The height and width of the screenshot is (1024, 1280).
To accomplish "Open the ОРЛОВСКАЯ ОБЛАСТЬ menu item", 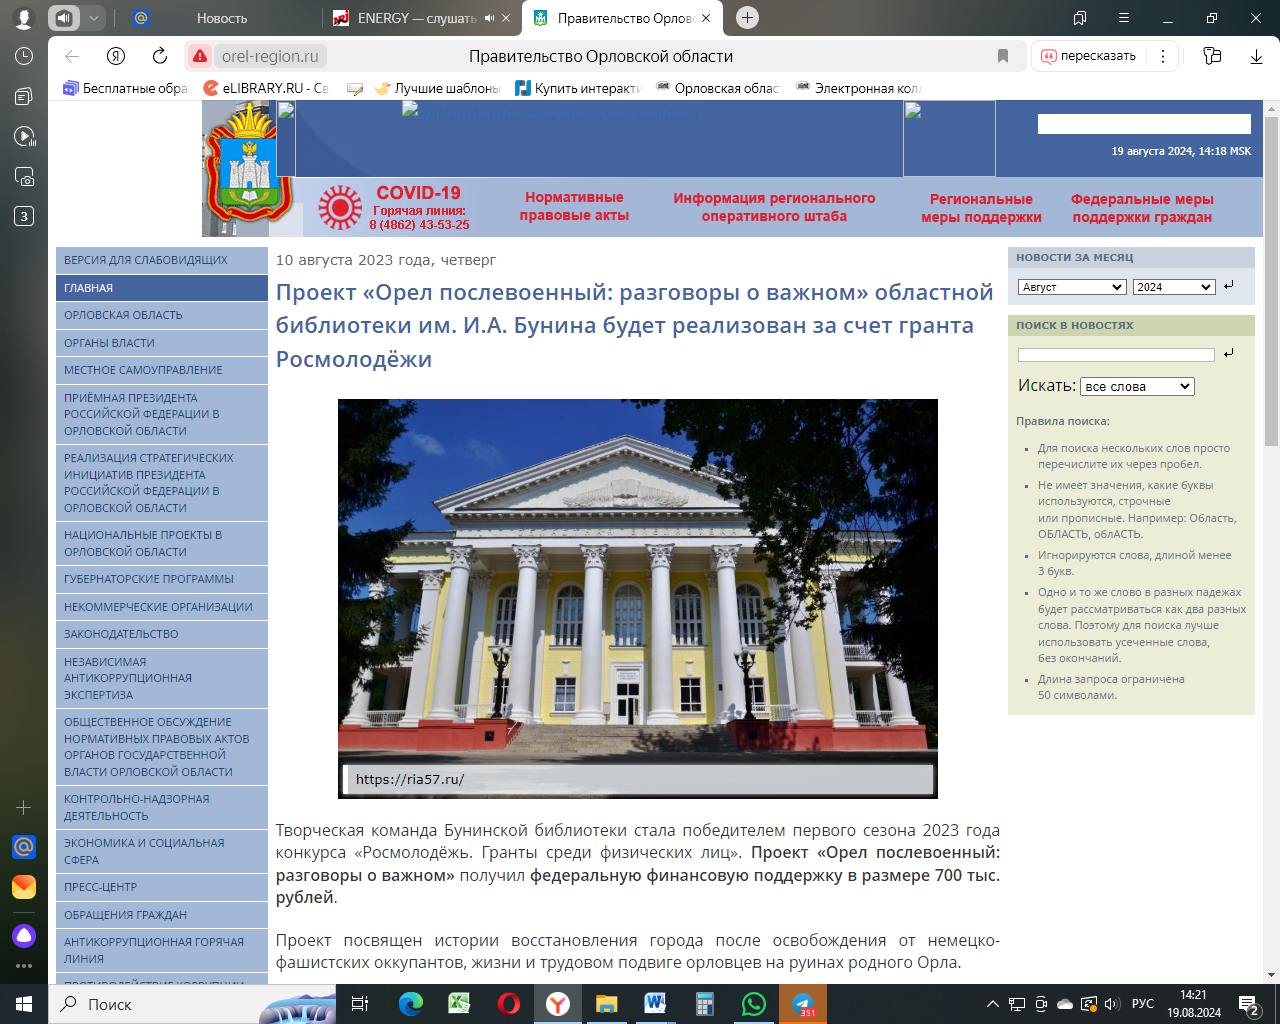I will 123,315.
